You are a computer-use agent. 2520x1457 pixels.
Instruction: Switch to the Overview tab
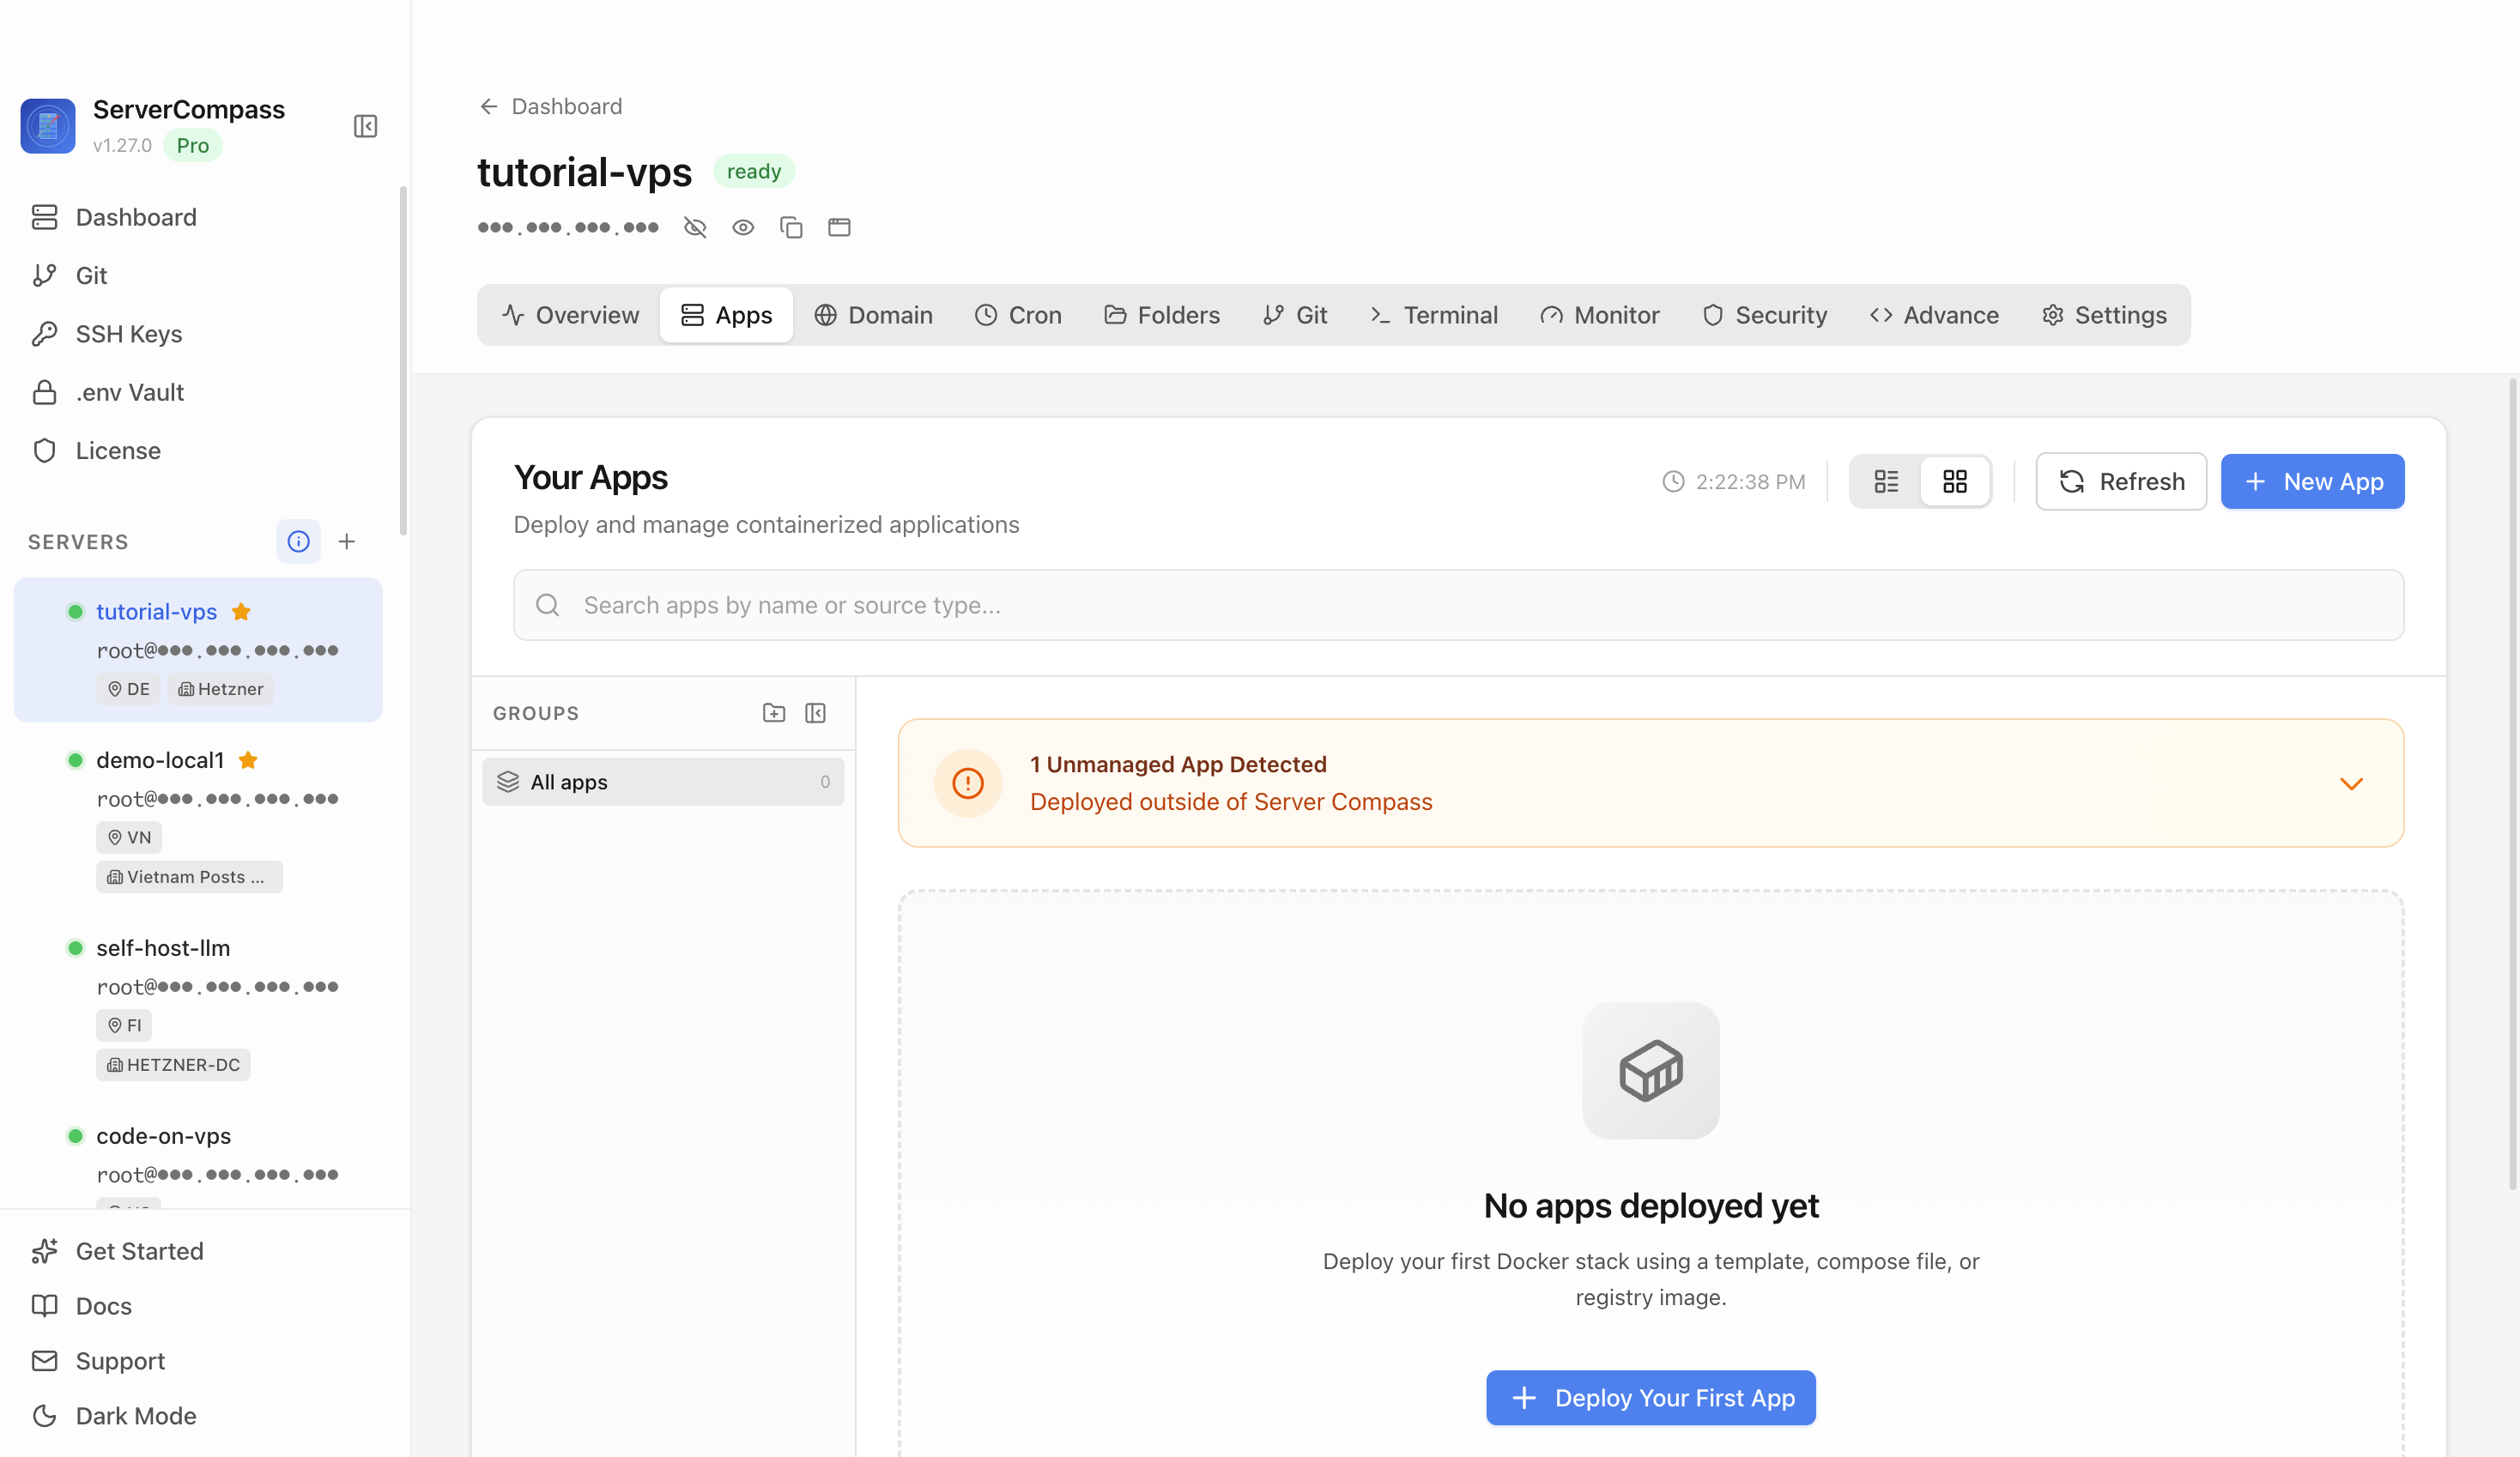tap(570, 315)
